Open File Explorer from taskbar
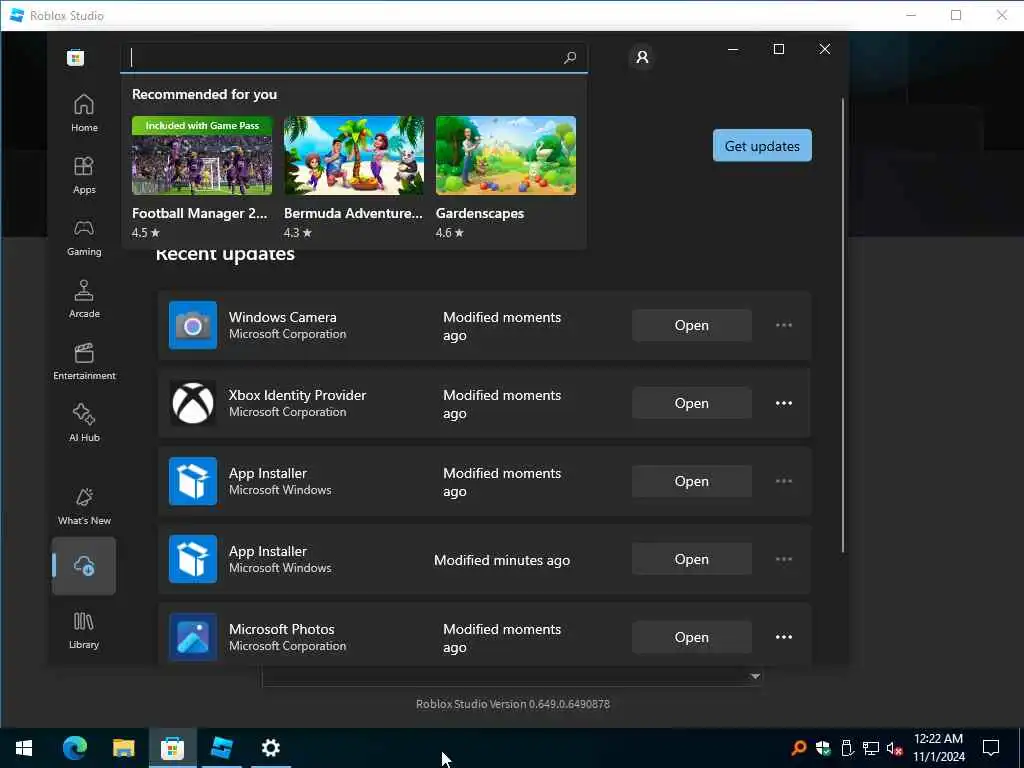Screen dimensions: 1024x768 click(123, 748)
